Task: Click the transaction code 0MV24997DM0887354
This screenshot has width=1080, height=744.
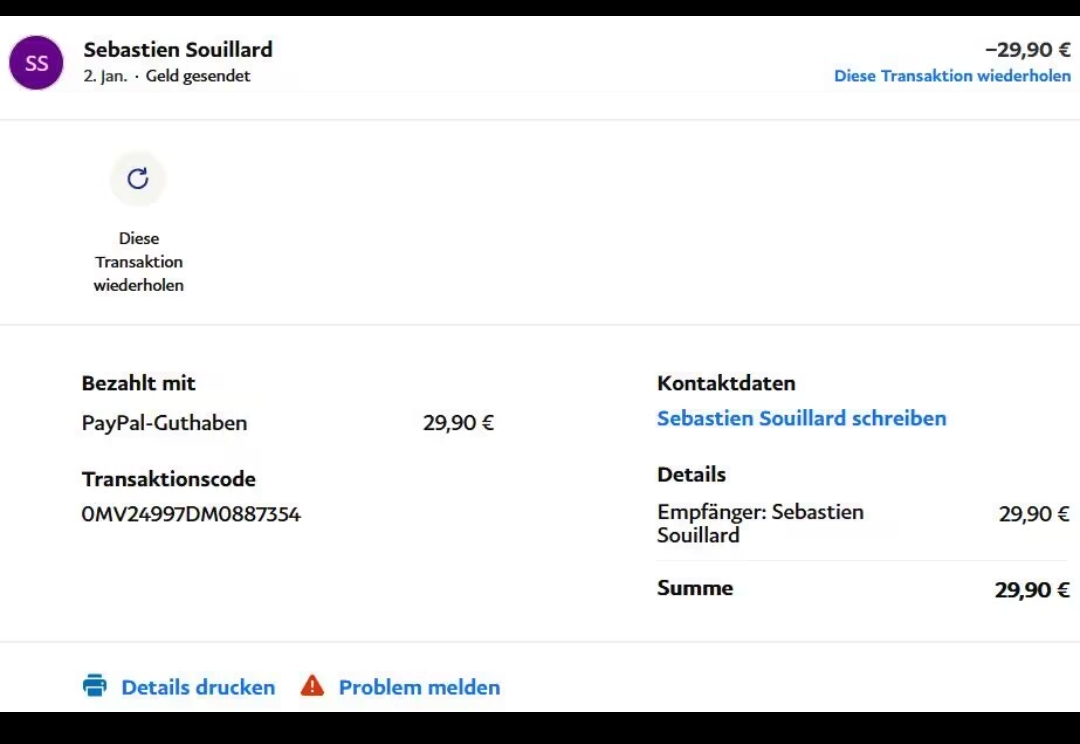Action: [x=191, y=515]
